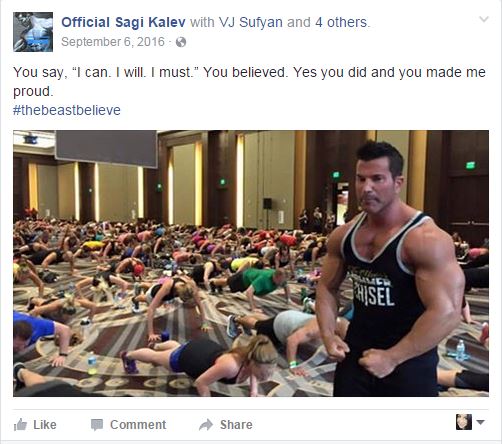Click the thumbs-up Like icon

tap(20, 424)
